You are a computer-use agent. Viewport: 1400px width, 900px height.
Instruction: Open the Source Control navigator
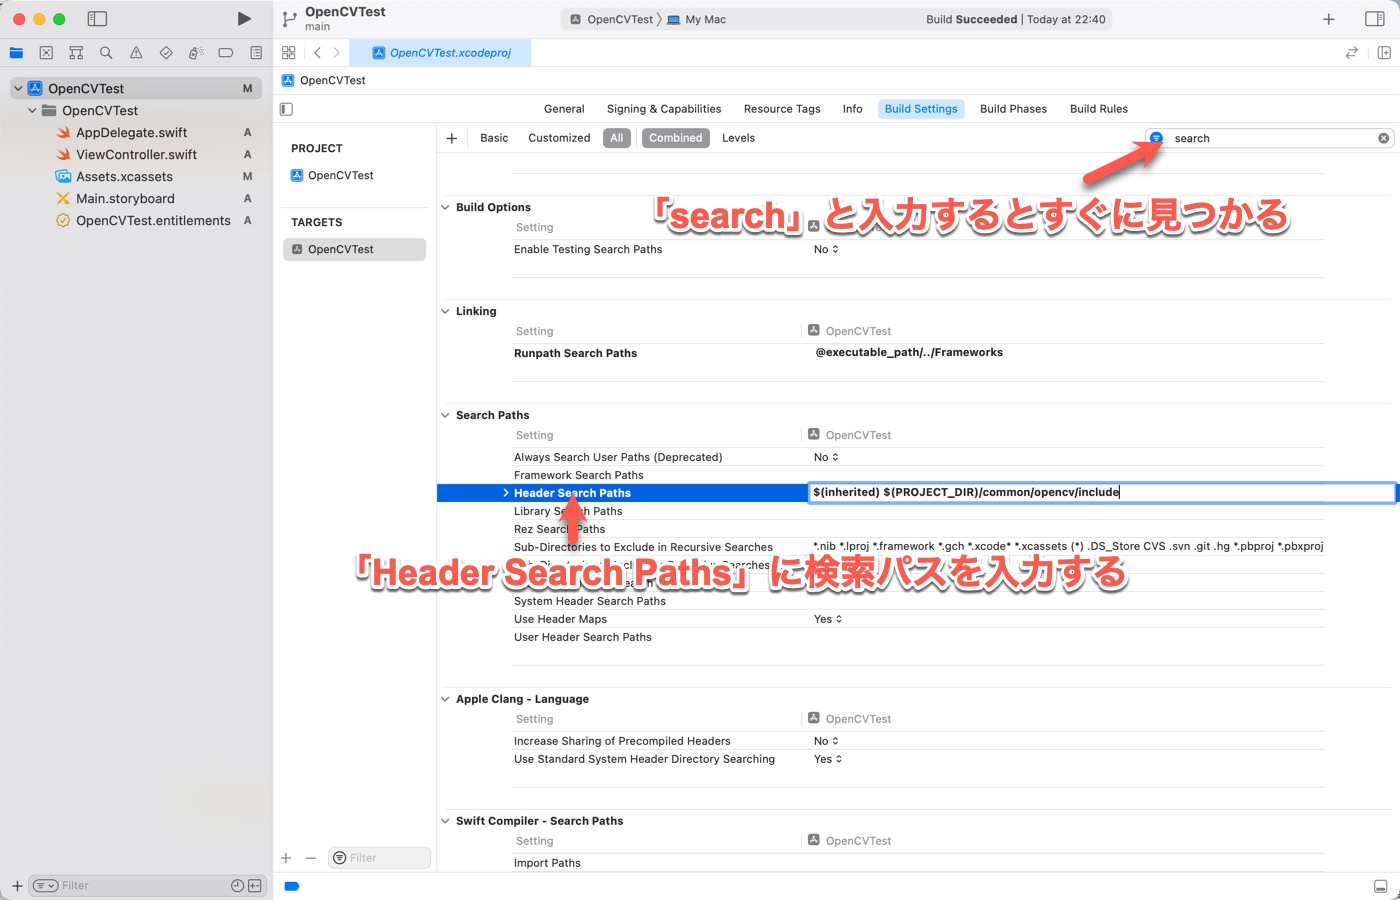coord(46,53)
